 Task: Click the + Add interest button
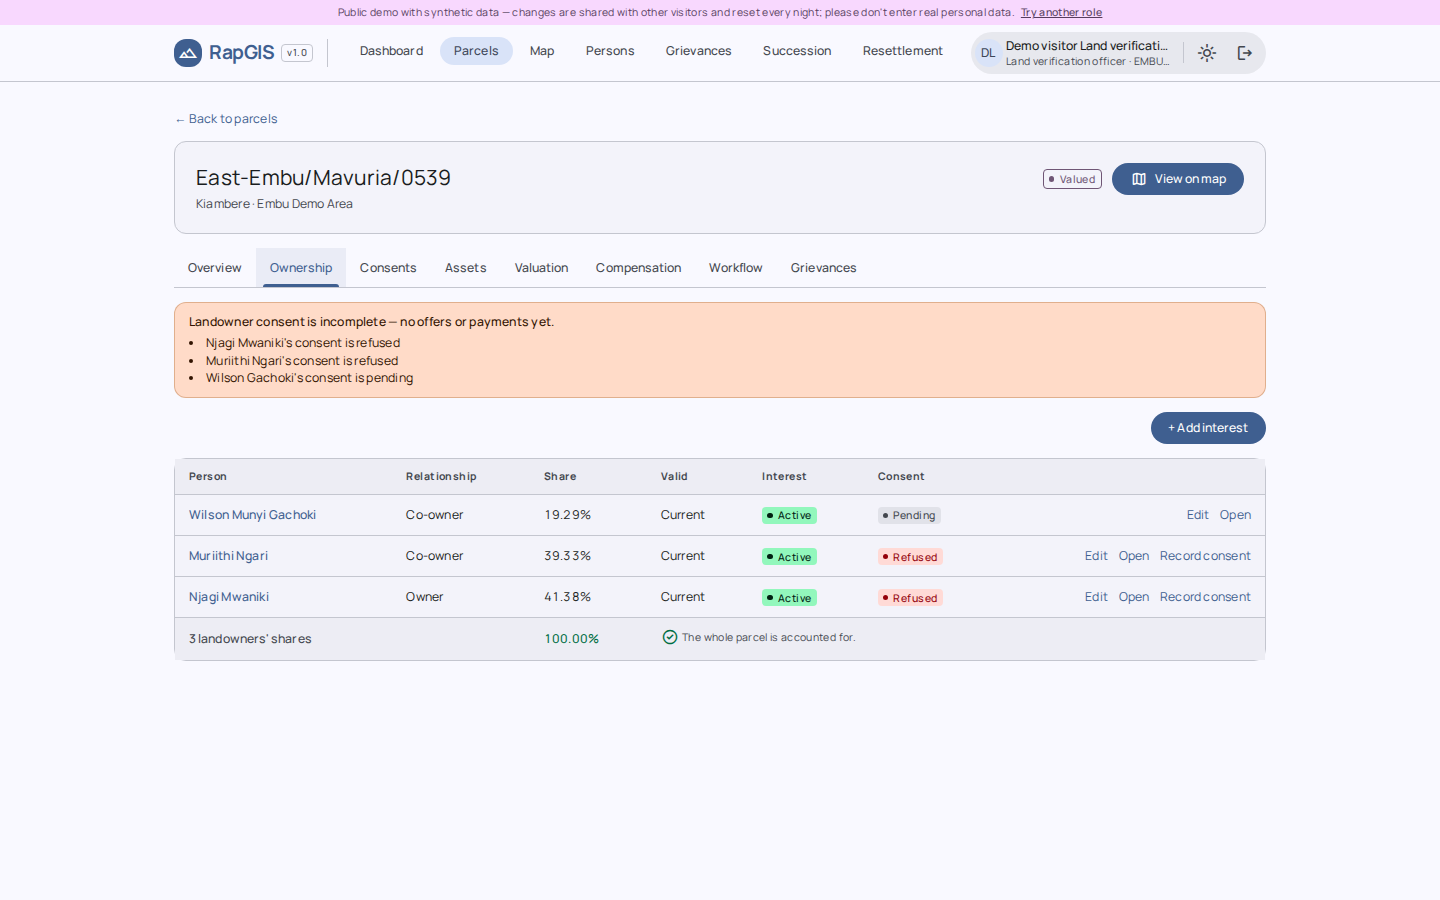(x=1208, y=428)
